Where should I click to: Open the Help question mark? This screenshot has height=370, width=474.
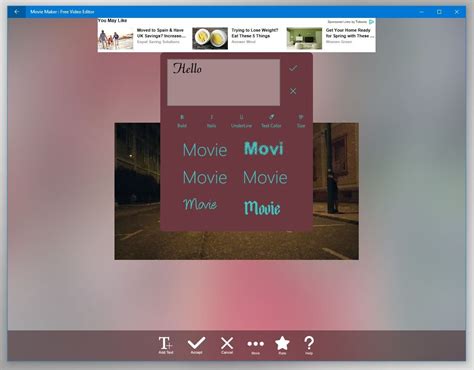(x=309, y=345)
